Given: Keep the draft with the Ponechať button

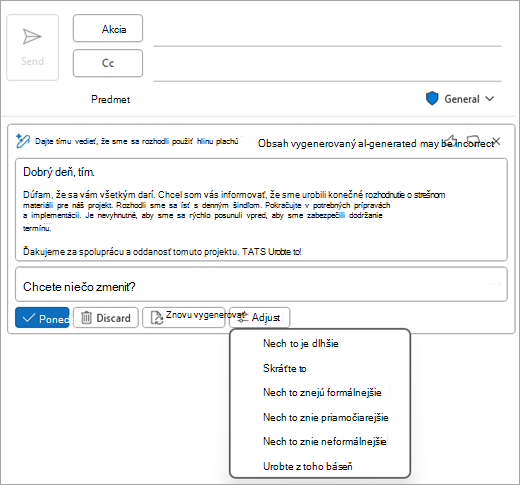Looking at the screenshot, I should [x=42, y=318].
